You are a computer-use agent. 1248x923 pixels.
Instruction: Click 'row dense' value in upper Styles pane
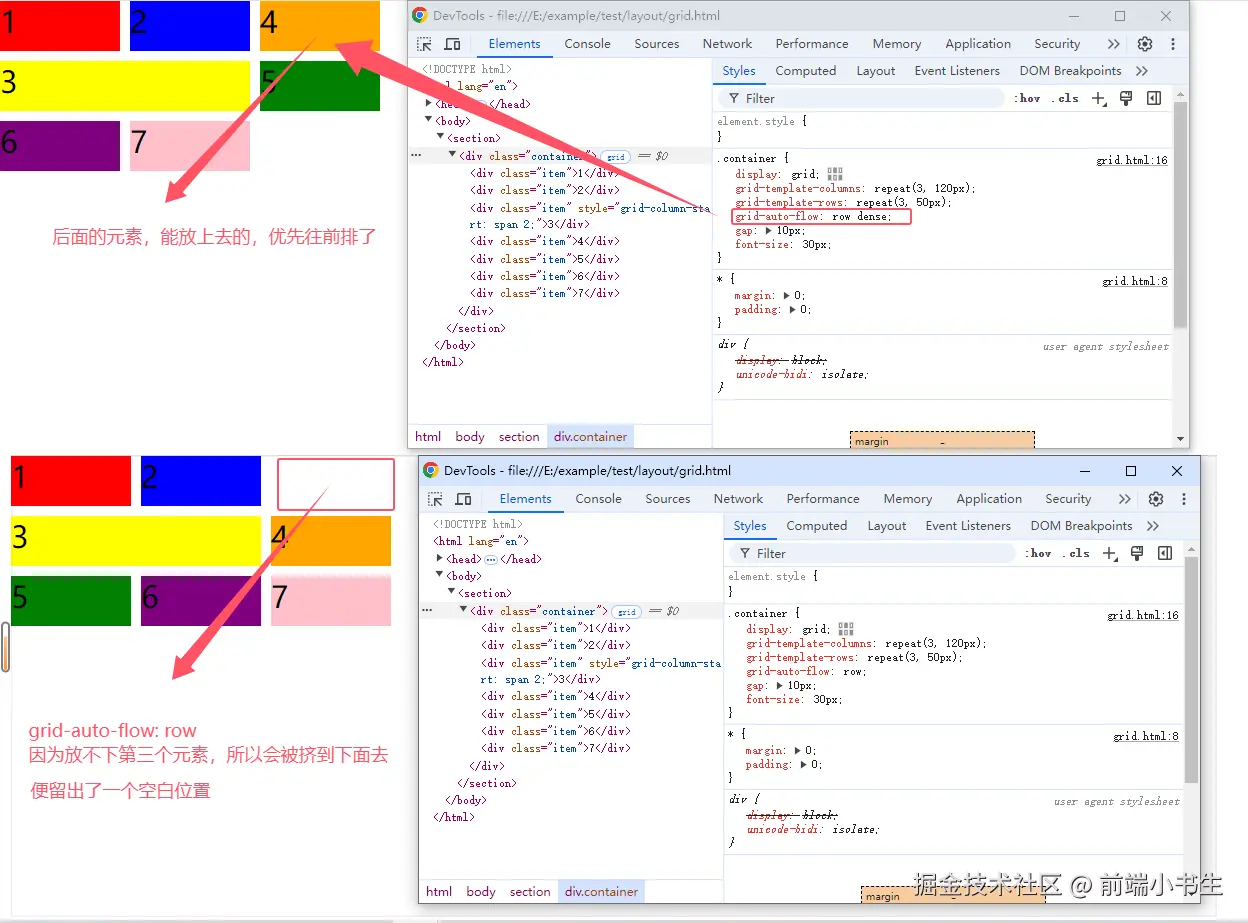point(860,217)
